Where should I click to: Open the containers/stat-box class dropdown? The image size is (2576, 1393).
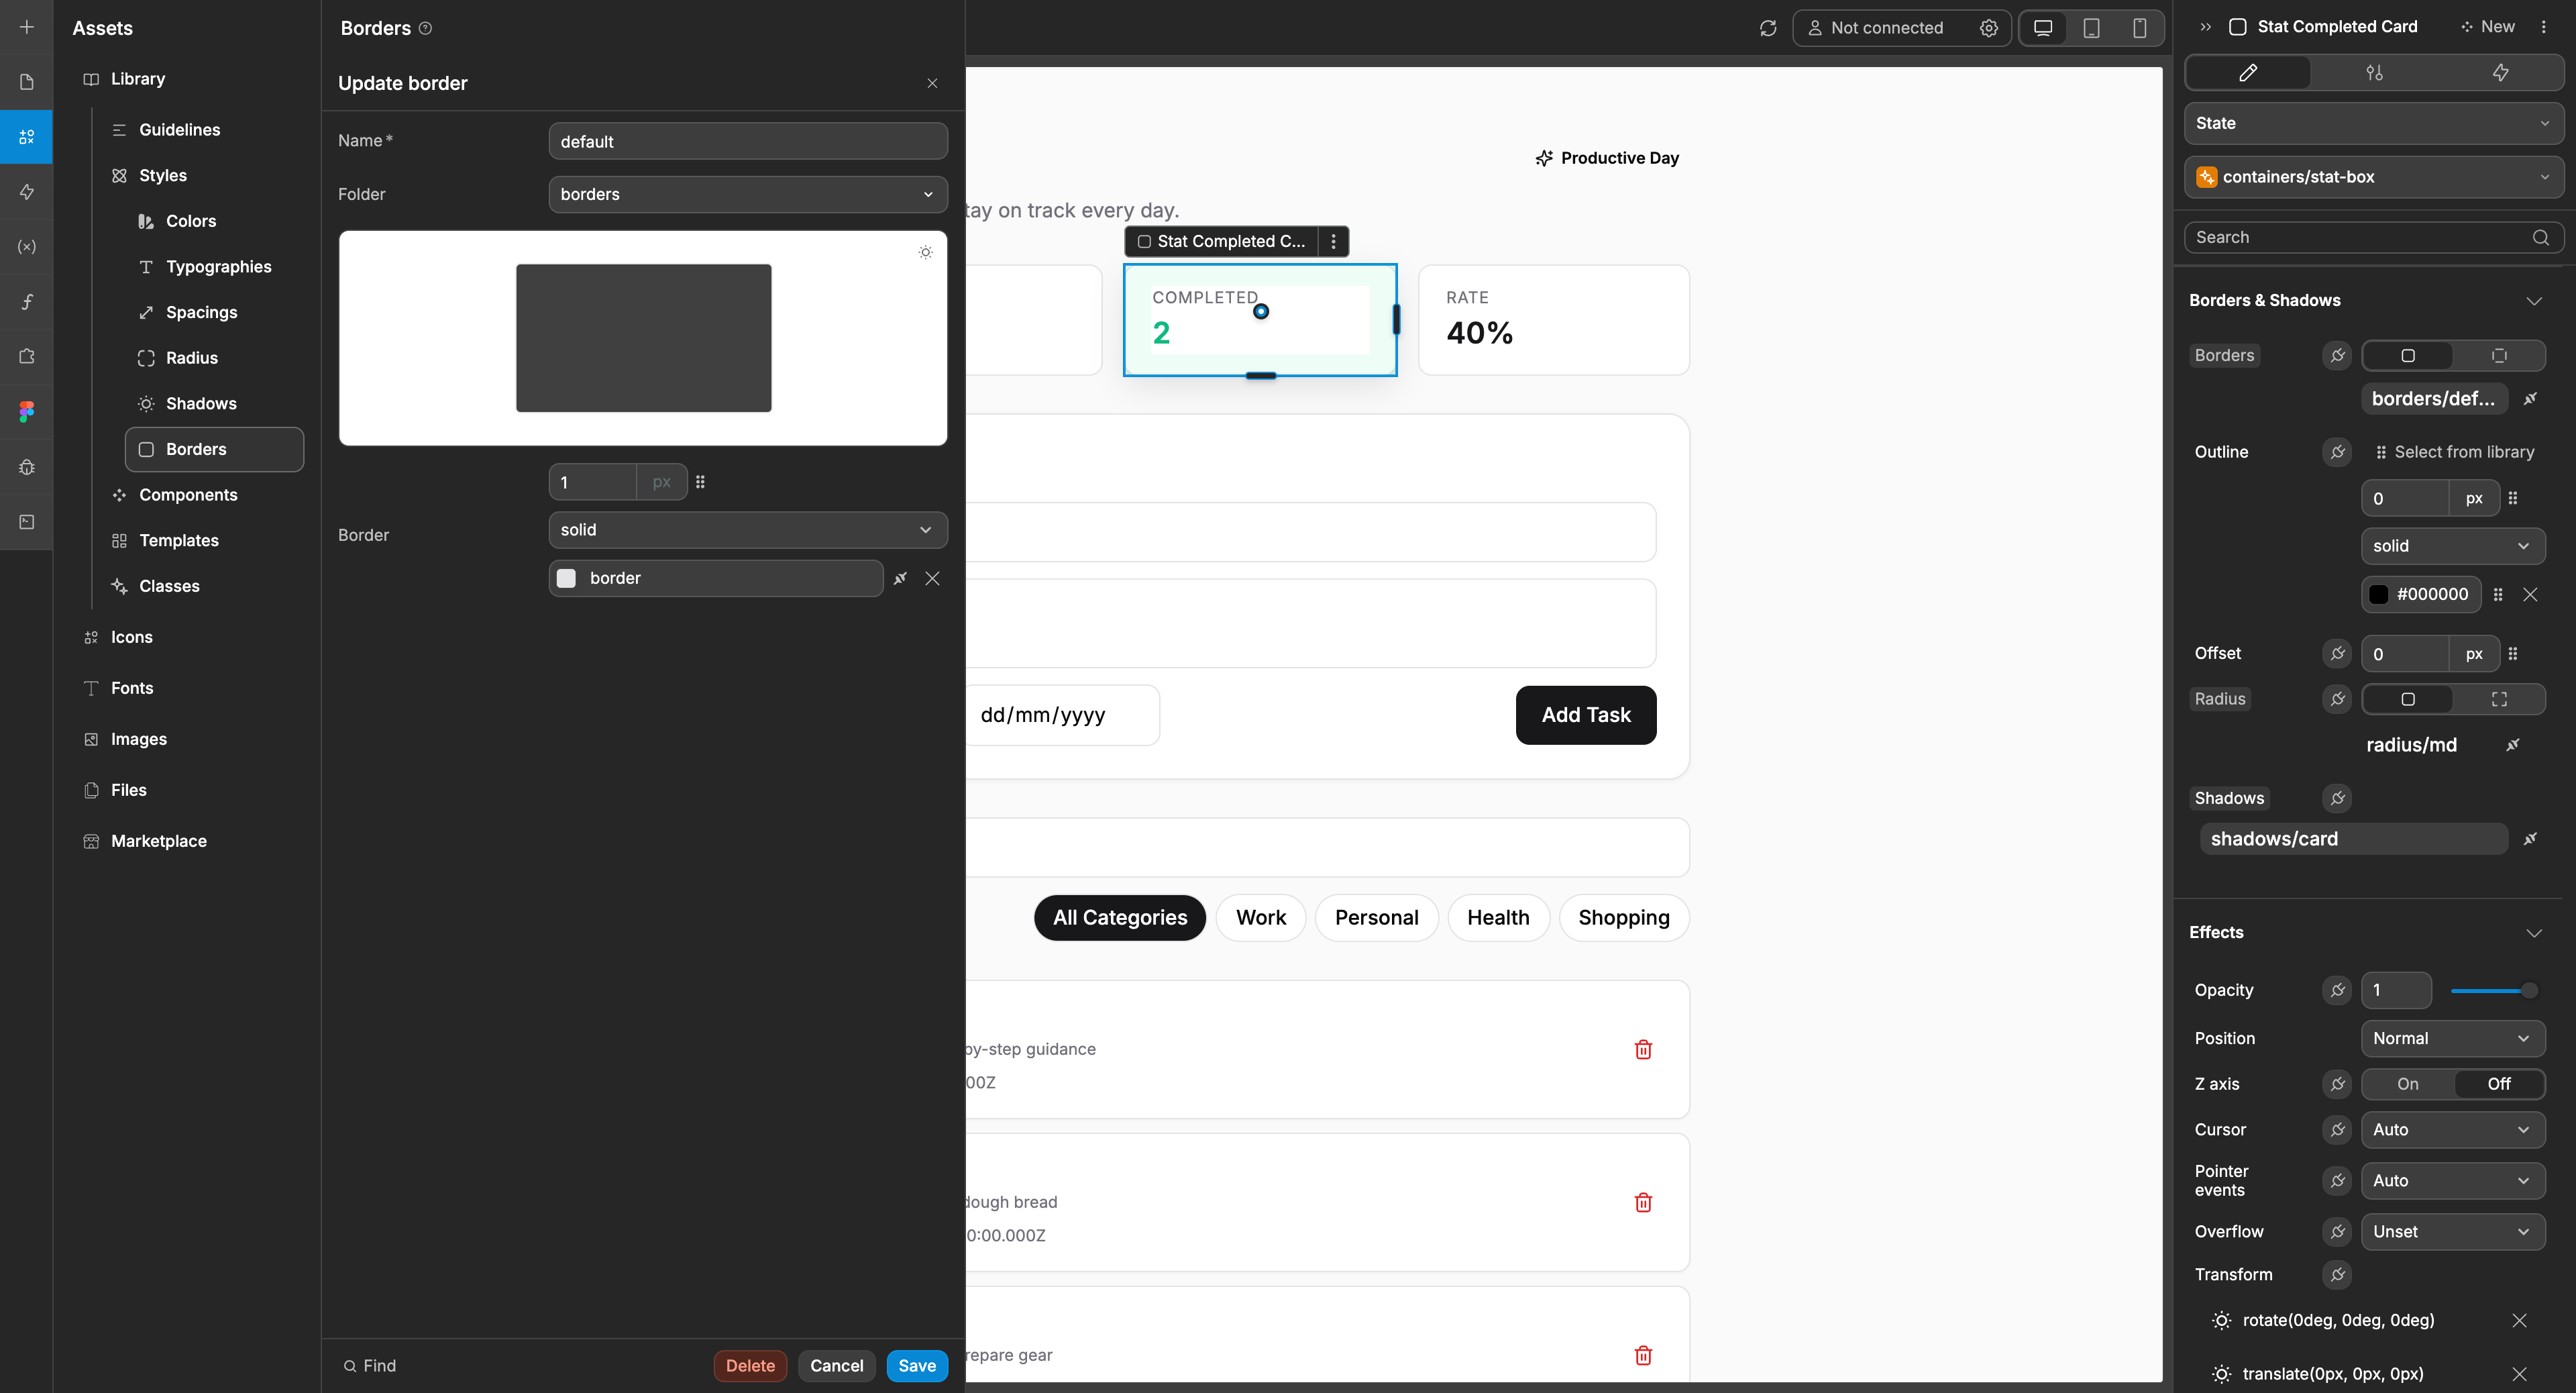point(2373,177)
